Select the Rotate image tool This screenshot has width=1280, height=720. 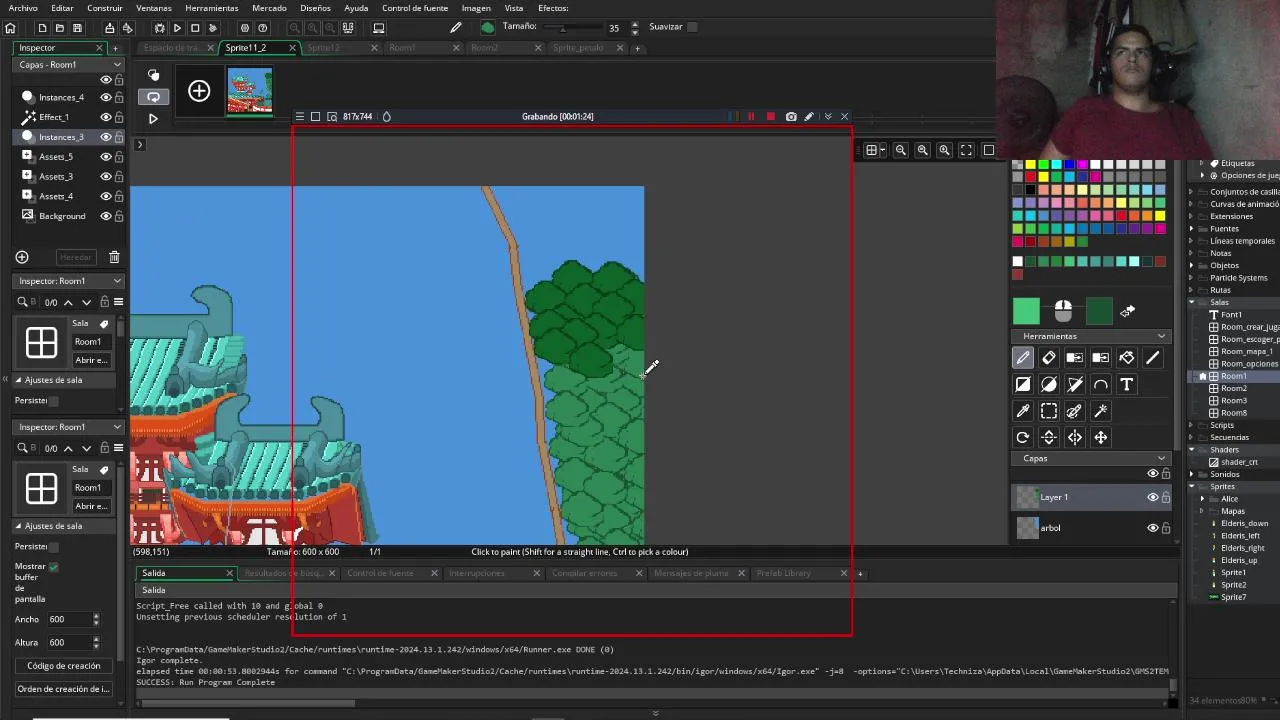(1022, 437)
